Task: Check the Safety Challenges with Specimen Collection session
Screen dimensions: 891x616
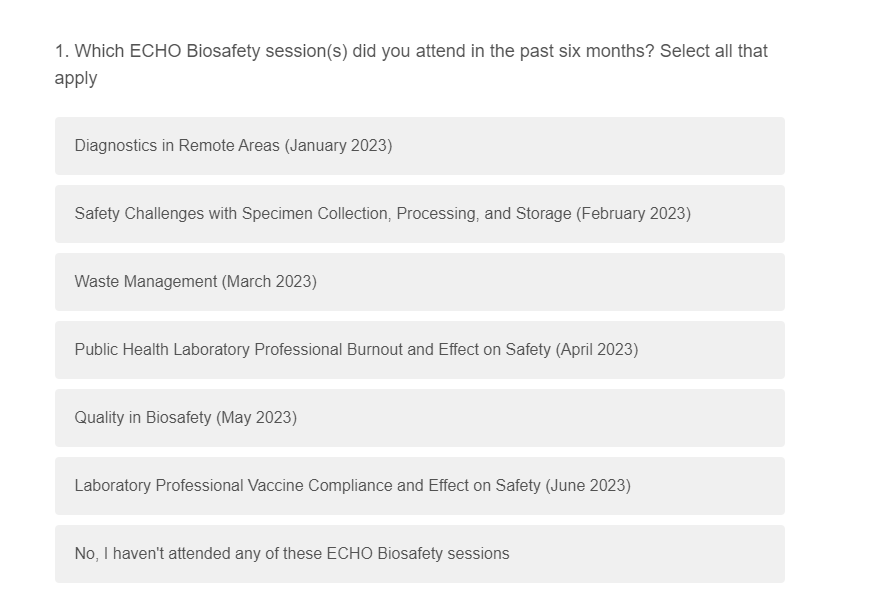Action: (382, 214)
